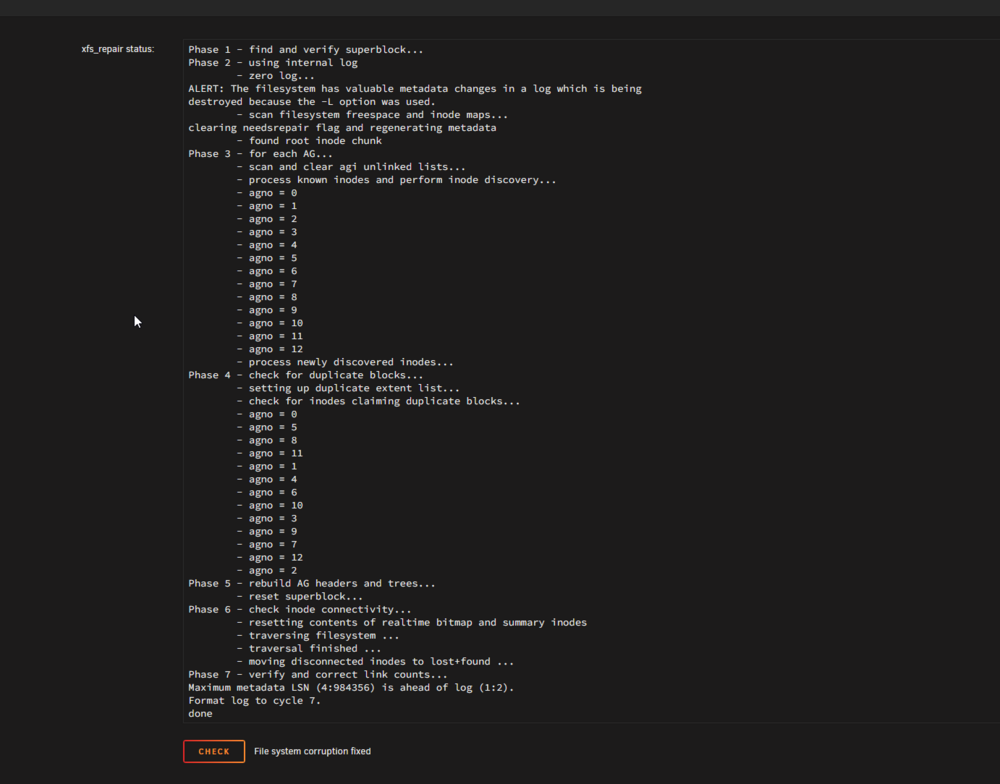Click the 'xfs_repair status:' label

point(117,49)
